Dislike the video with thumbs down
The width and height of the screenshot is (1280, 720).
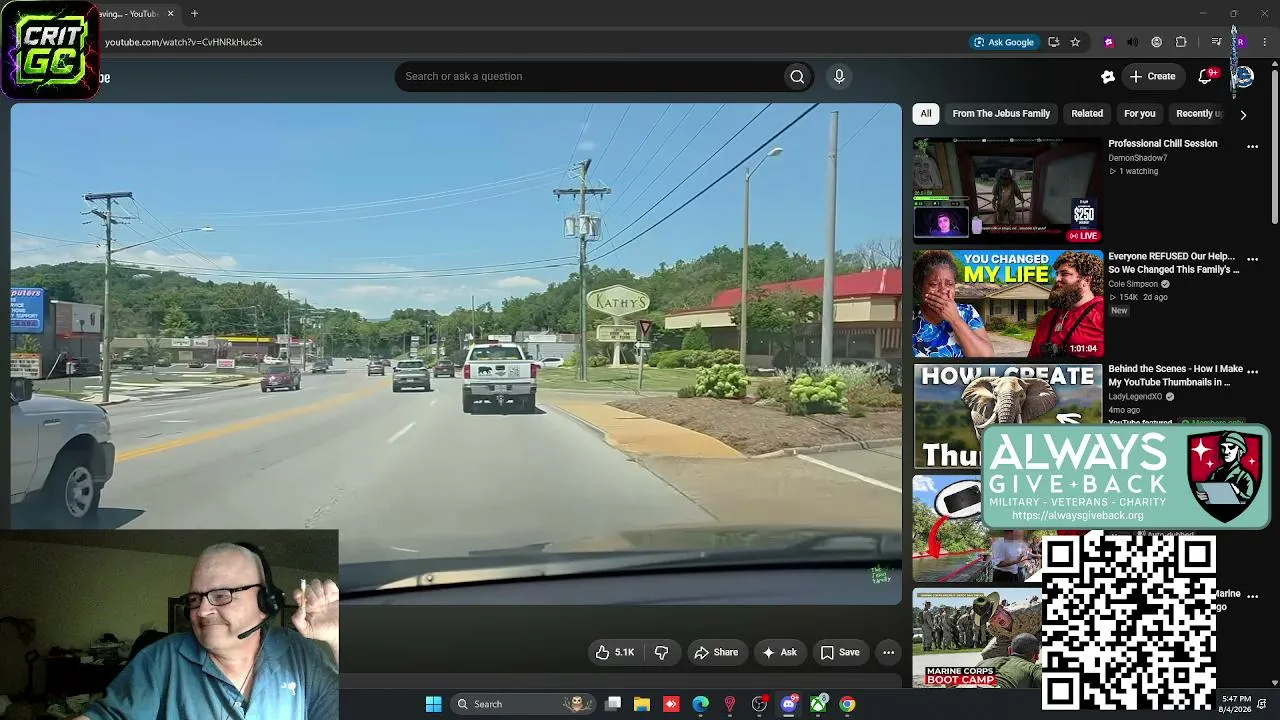click(661, 652)
